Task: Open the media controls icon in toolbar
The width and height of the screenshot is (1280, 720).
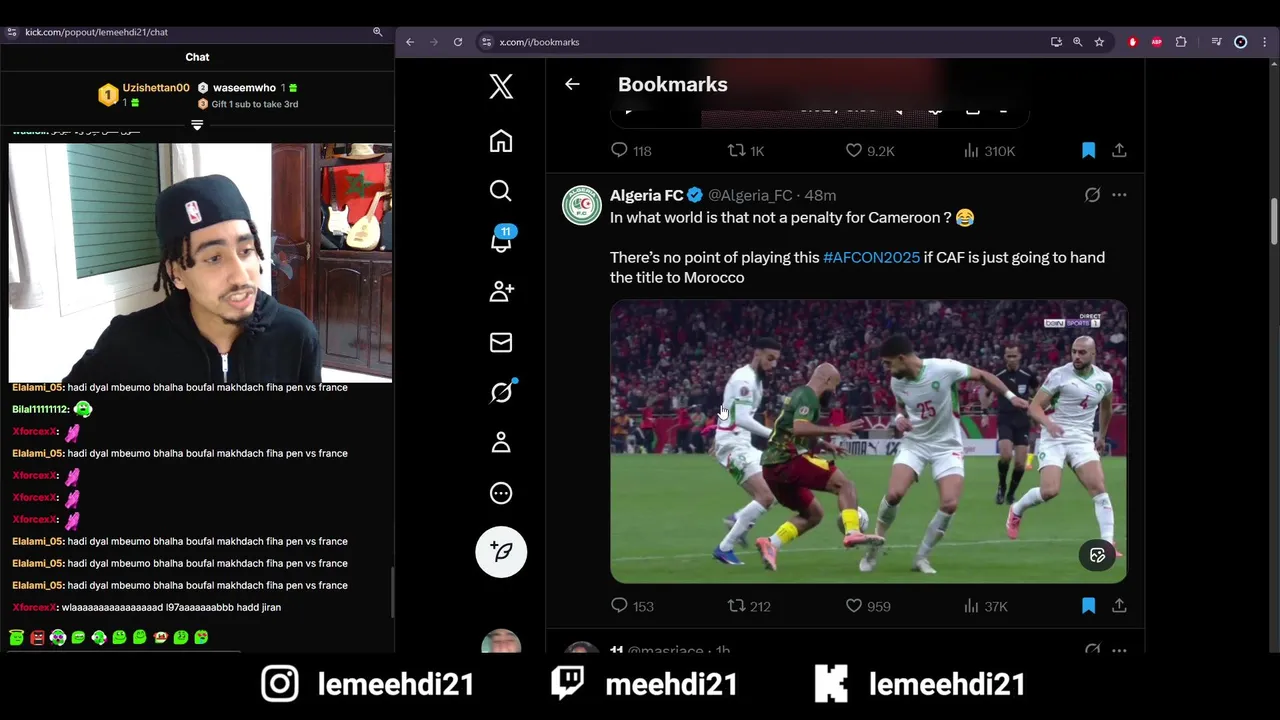Action: (x=1216, y=42)
